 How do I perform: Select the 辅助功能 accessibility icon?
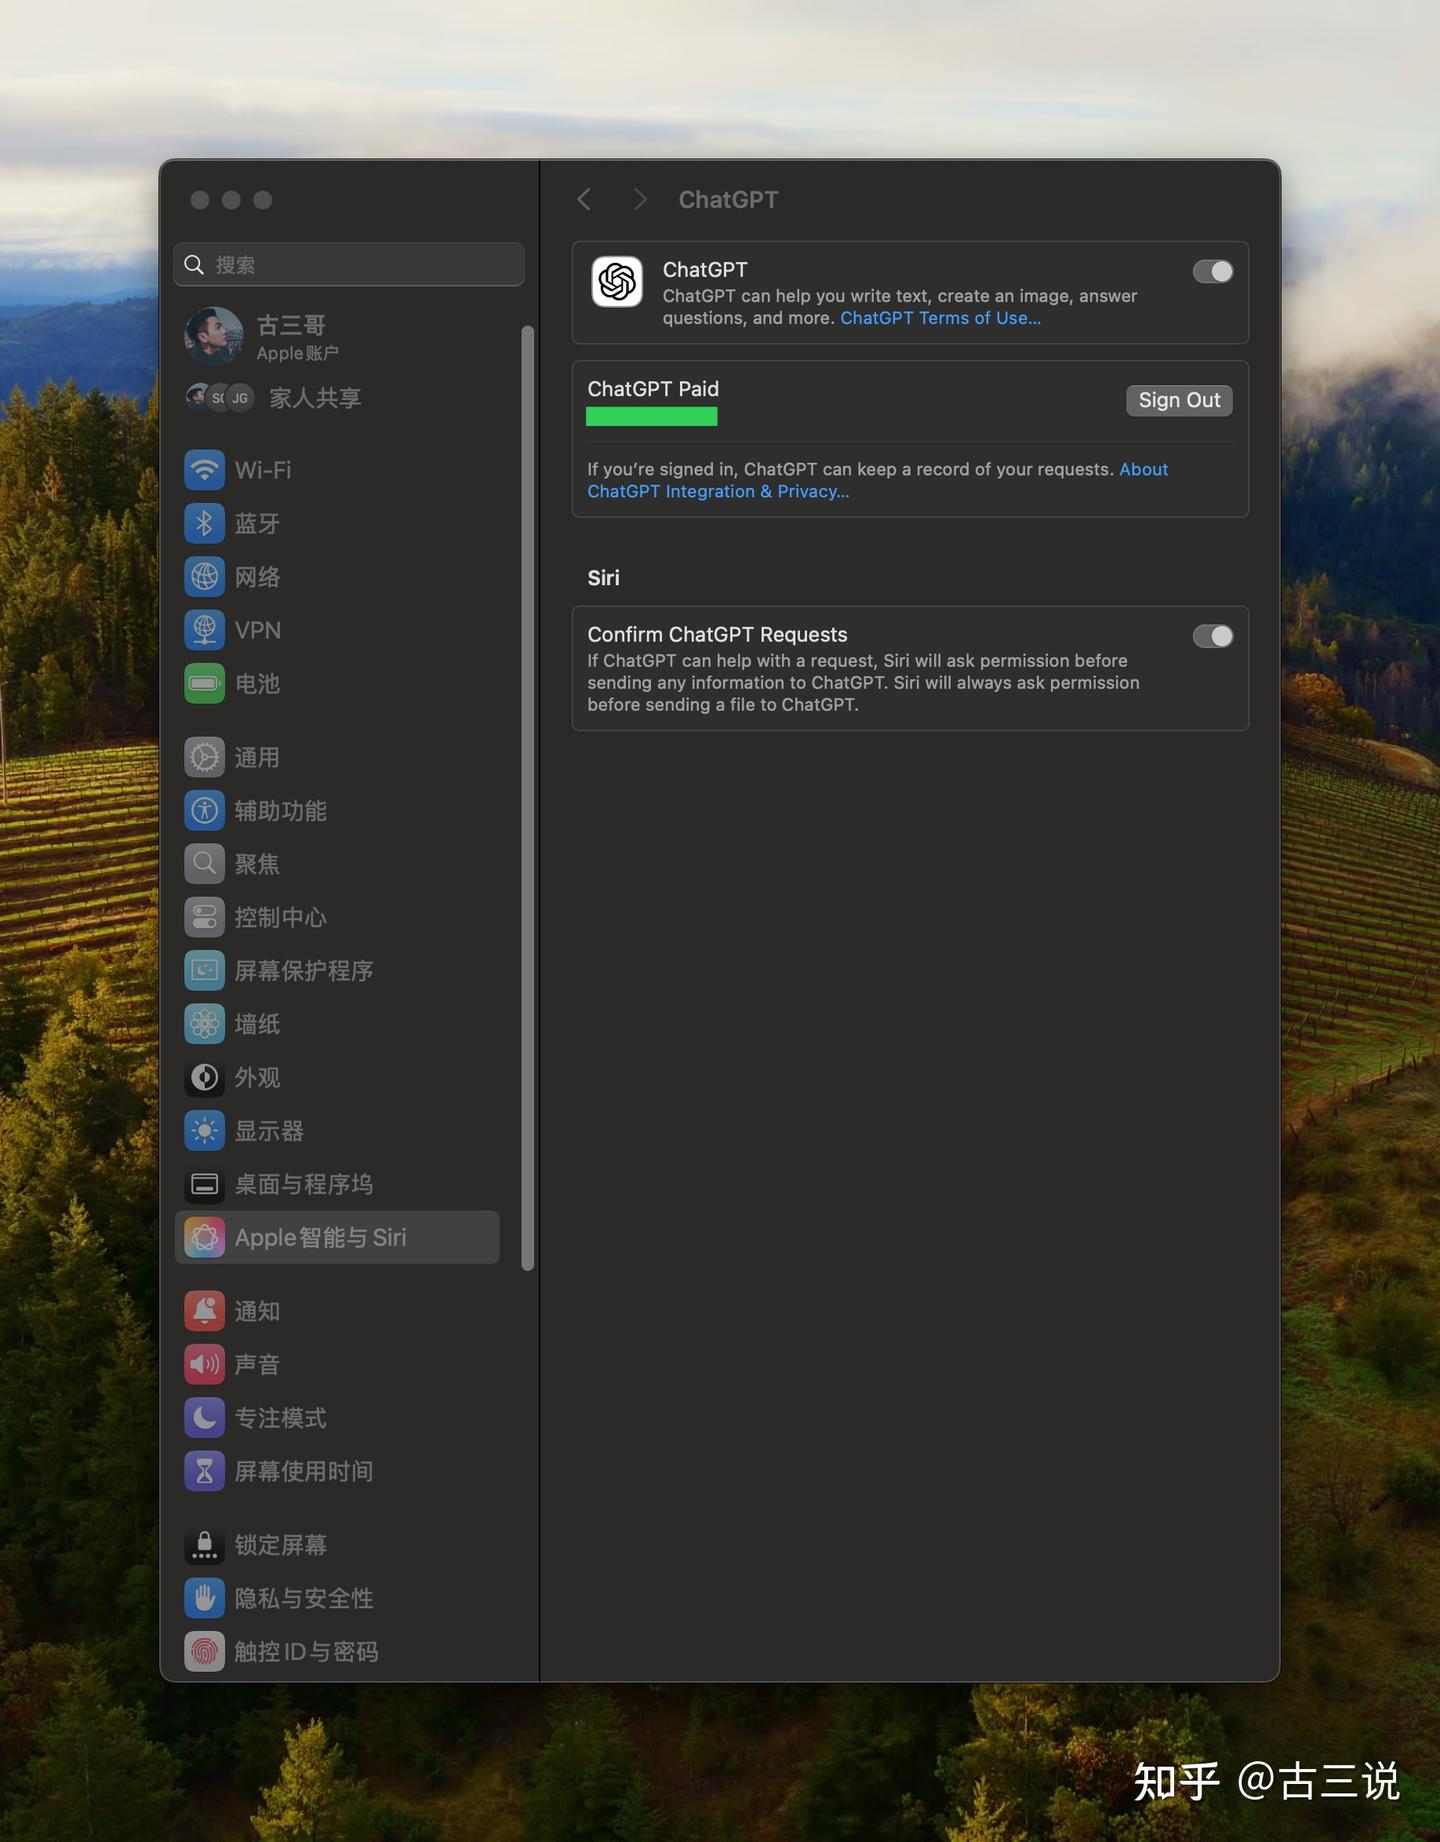(x=204, y=811)
